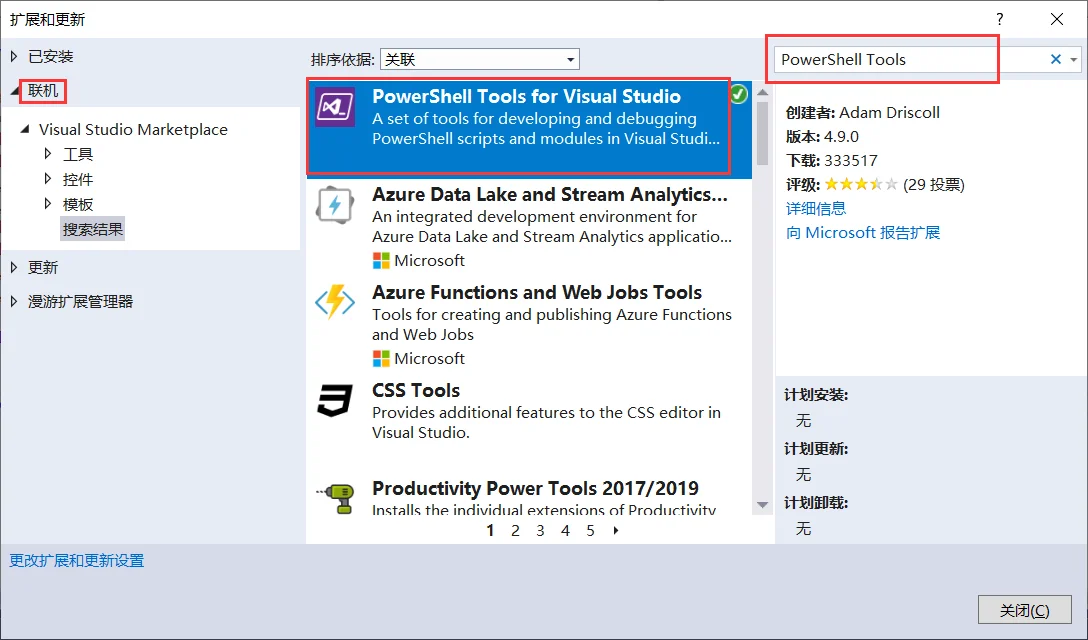
Task: Click the Productivity Power Tools drill icon
Action: (x=336, y=498)
